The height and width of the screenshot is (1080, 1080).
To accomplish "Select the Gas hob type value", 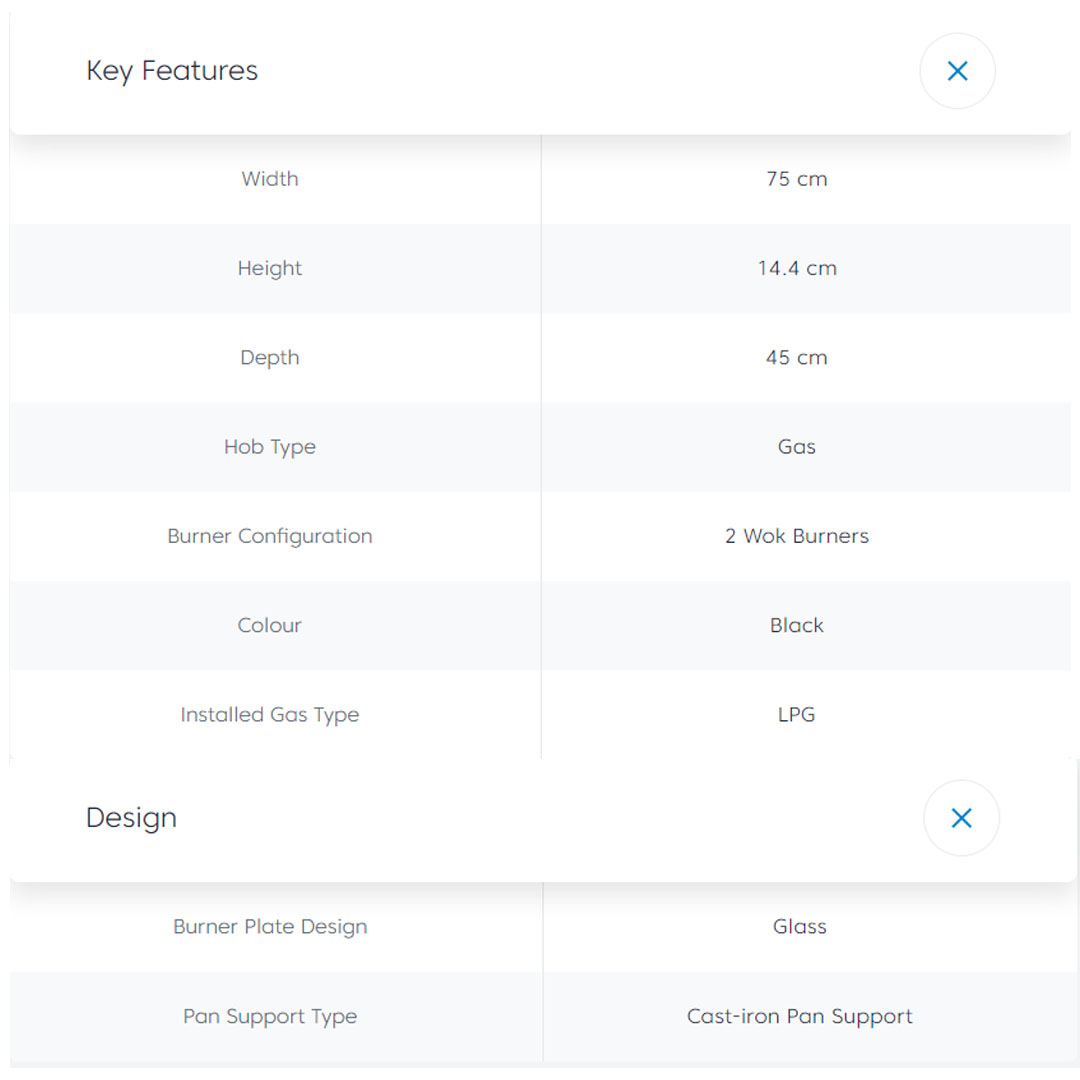I will click(x=796, y=447).
